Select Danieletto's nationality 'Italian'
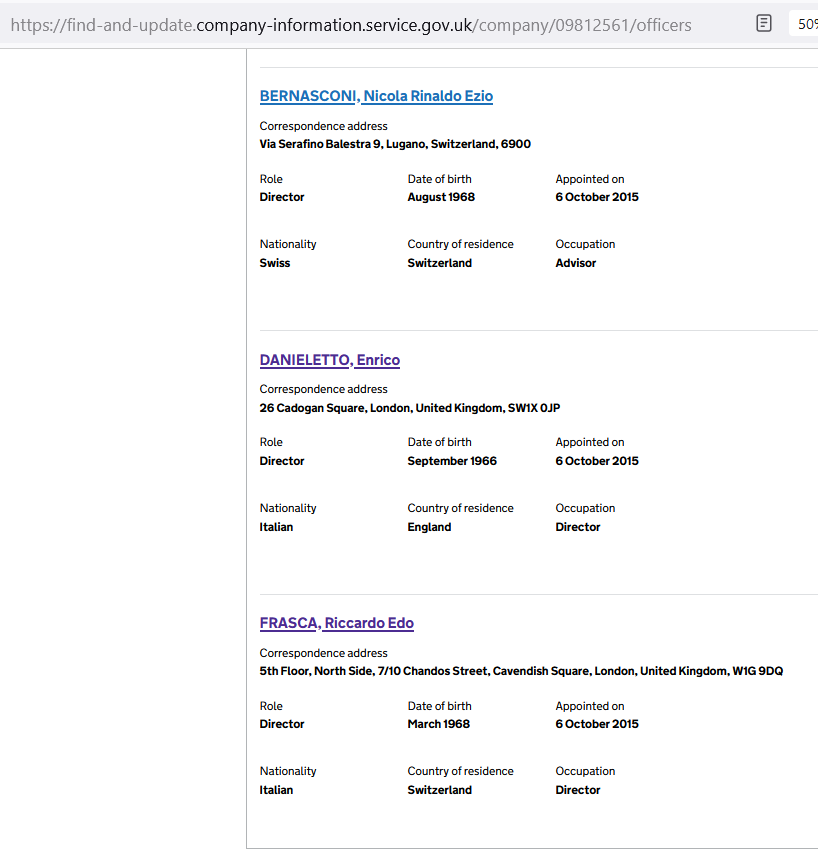This screenshot has height=850, width=818. pyautogui.click(x=276, y=527)
